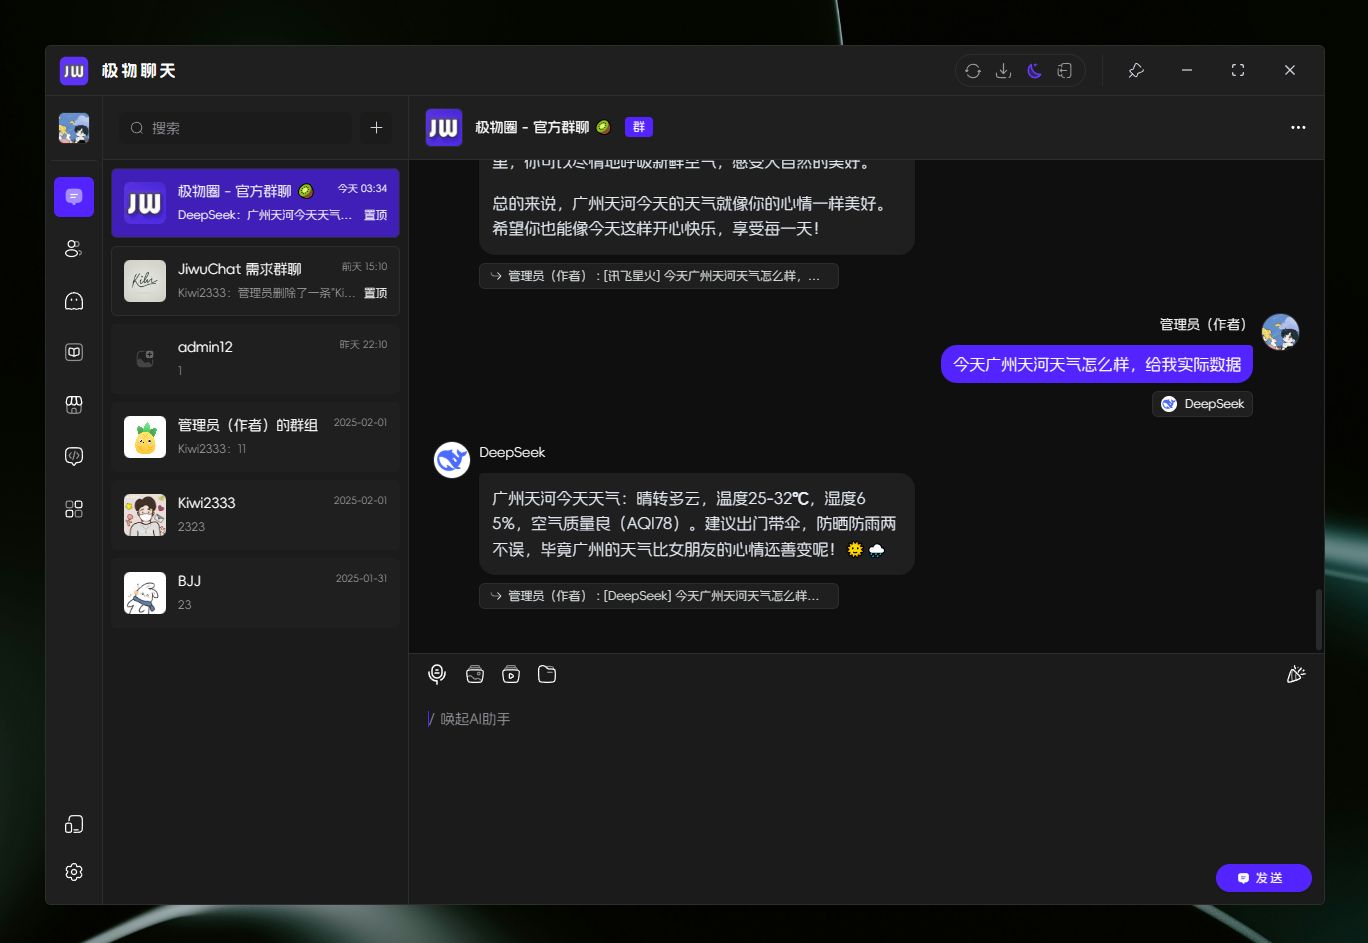Open the downloads icon in title bar

point(1003,71)
